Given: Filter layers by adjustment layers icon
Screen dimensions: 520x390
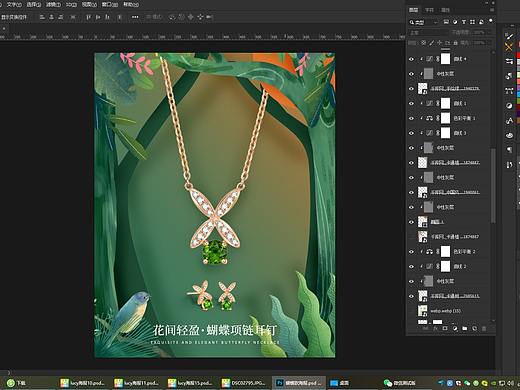Looking at the screenshot, I should [x=455, y=22].
